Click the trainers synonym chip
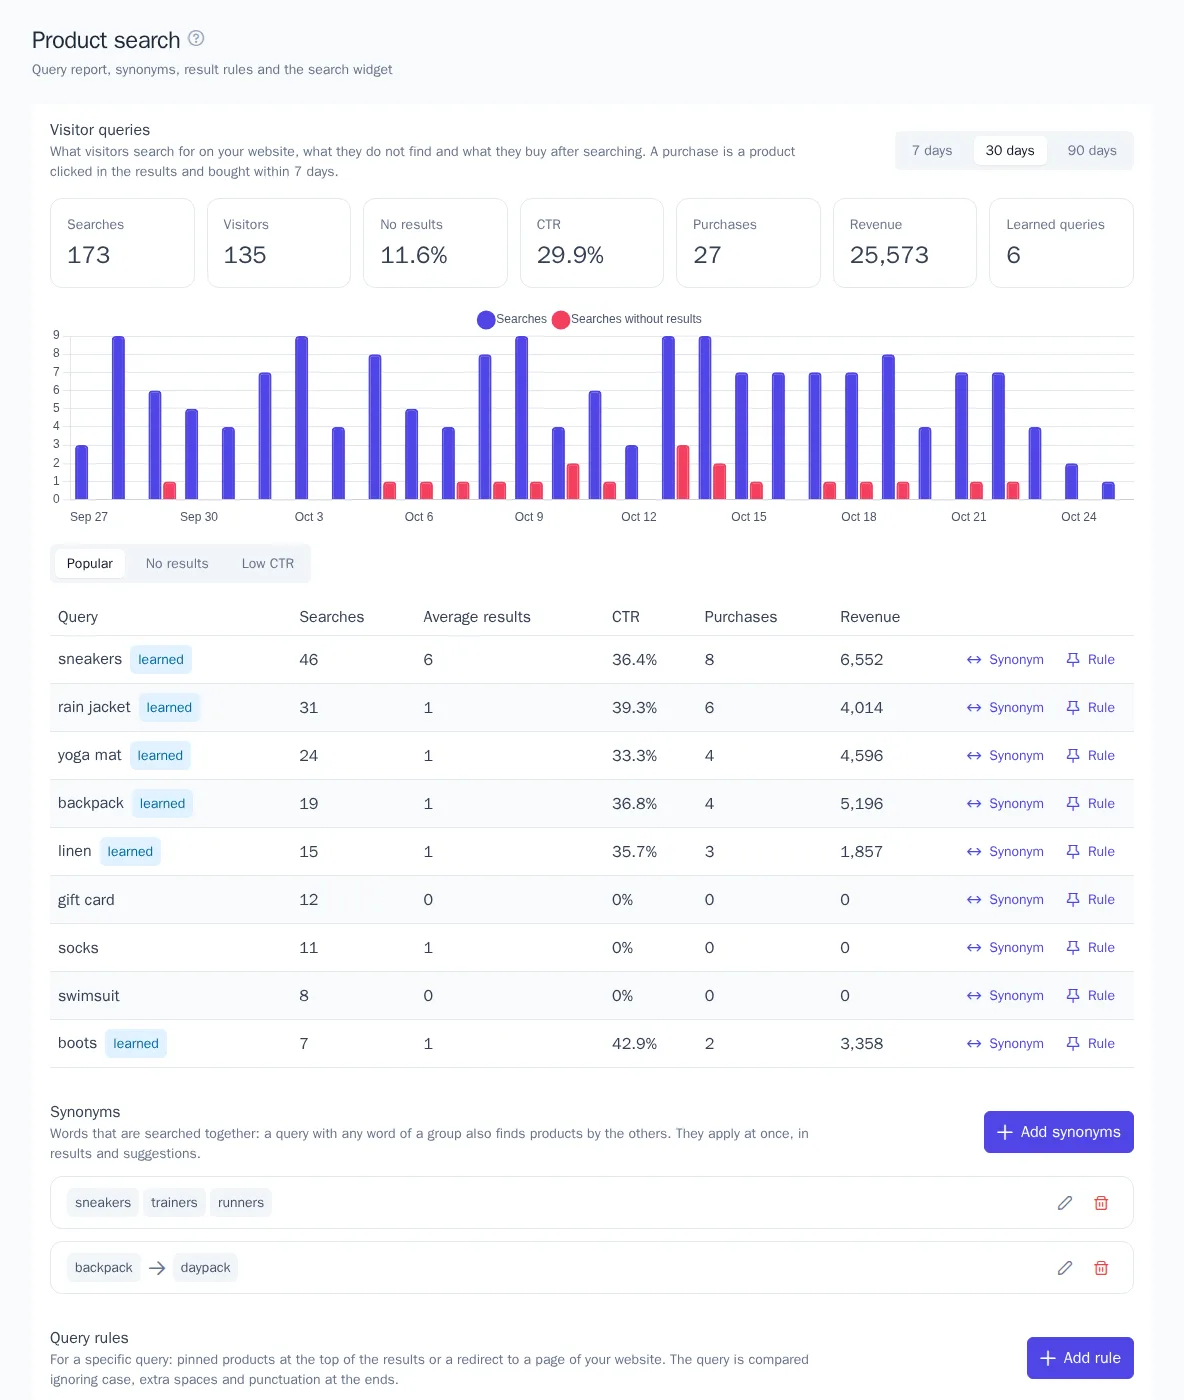The image size is (1184, 1400). [174, 1203]
